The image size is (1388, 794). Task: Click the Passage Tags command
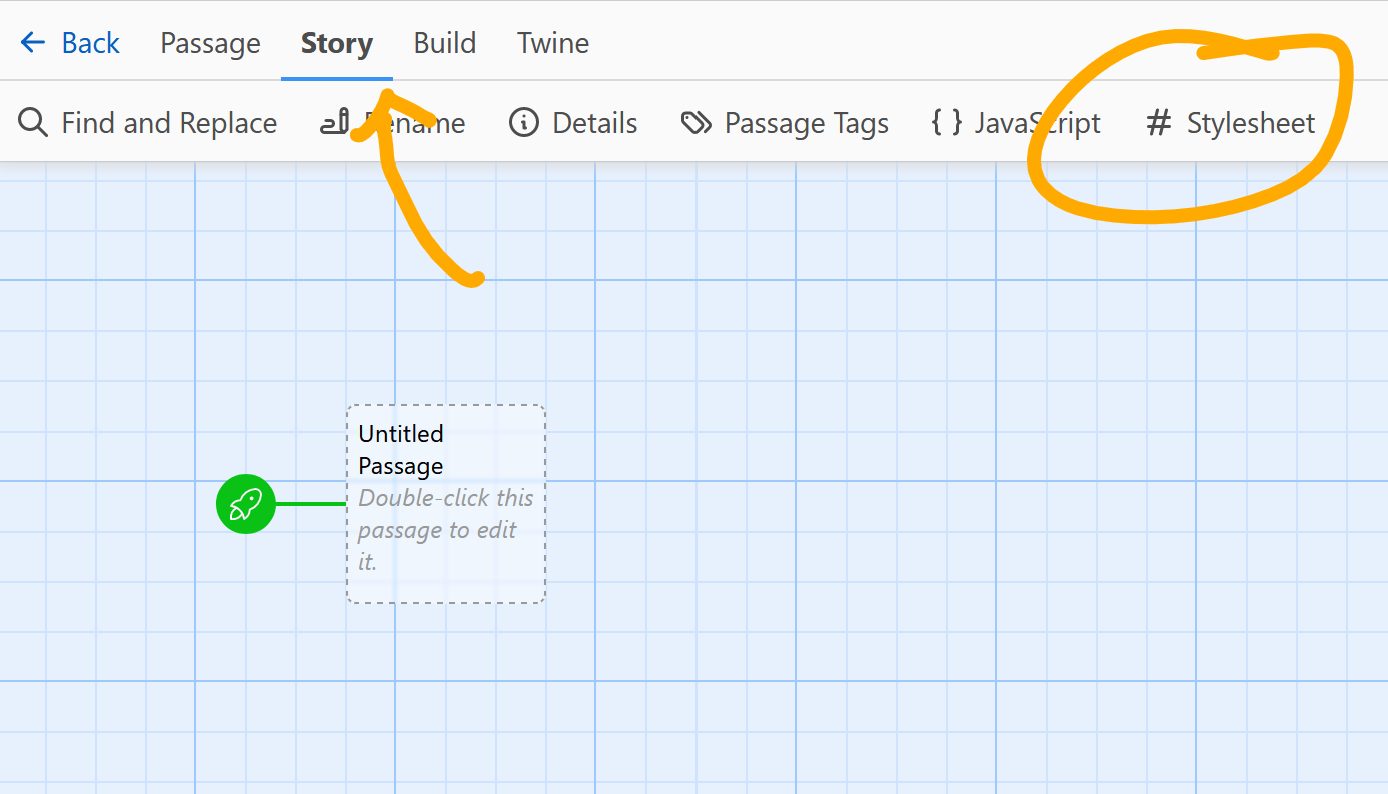[x=806, y=122]
